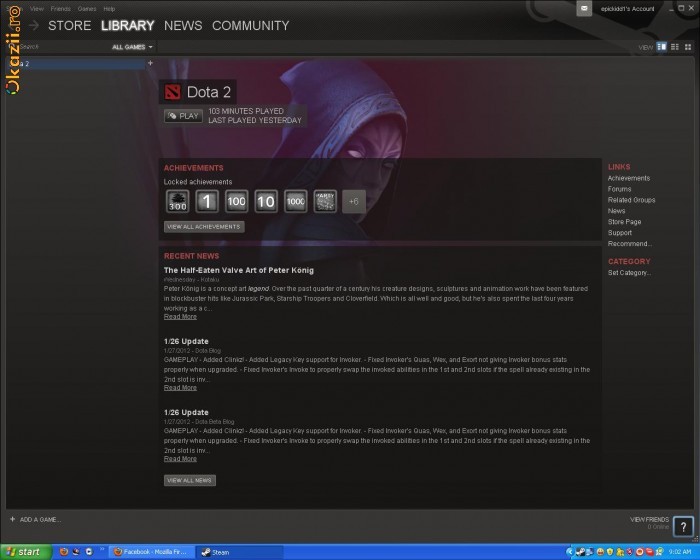Click the Steam taskbar button
Screen dimensions: 700x560
240,552
